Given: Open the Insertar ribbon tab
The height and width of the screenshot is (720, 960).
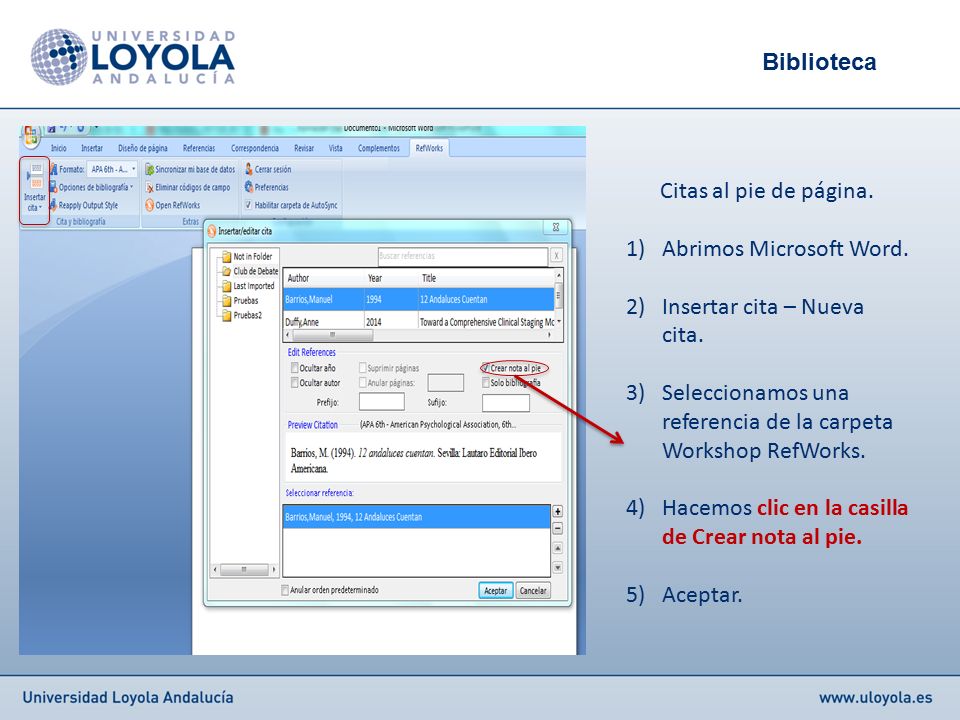Looking at the screenshot, I should pyautogui.click(x=92, y=148).
